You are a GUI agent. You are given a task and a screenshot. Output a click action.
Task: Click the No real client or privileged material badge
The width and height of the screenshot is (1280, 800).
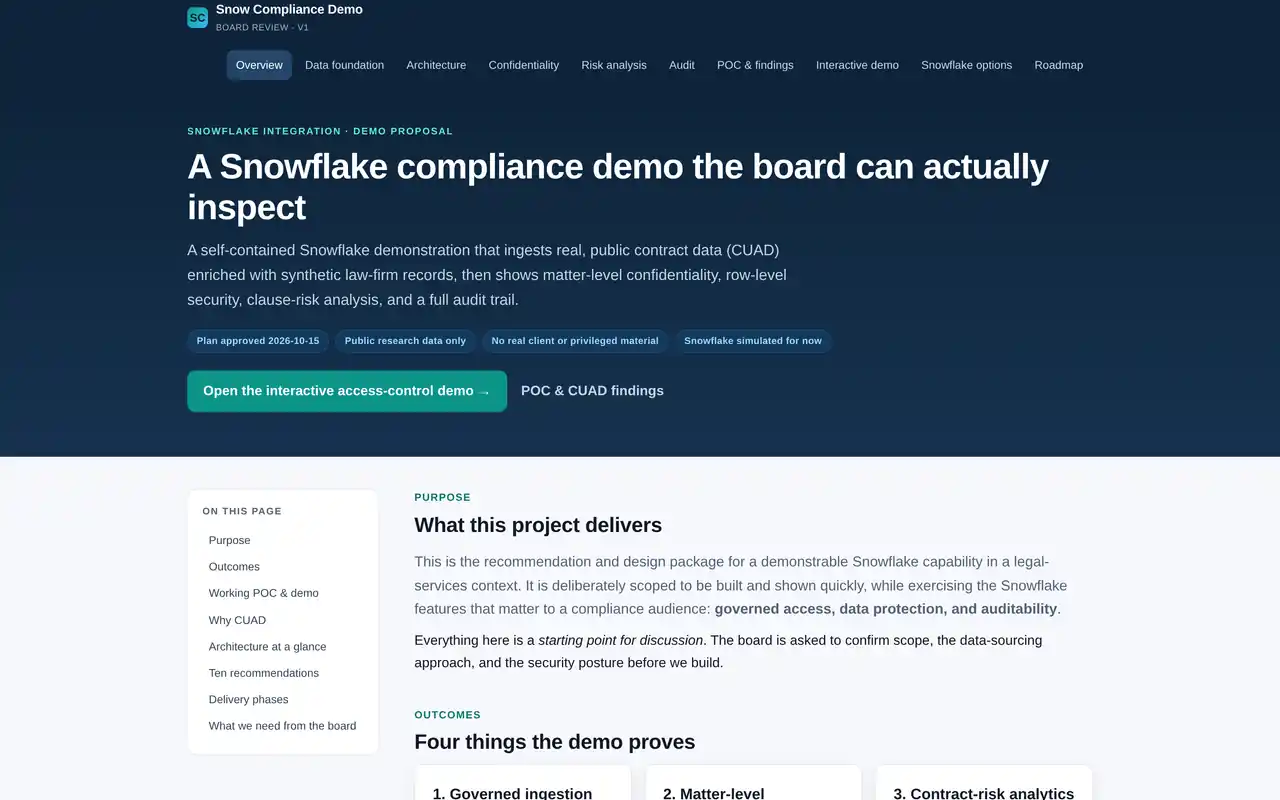point(575,341)
